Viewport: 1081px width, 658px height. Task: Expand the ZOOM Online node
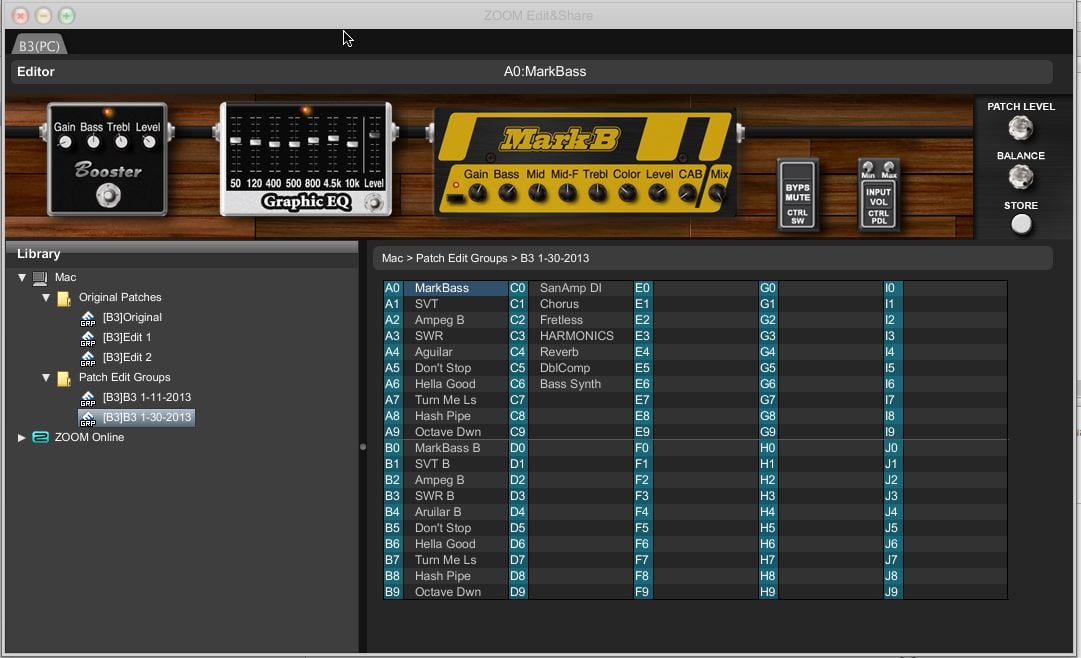coord(21,437)
